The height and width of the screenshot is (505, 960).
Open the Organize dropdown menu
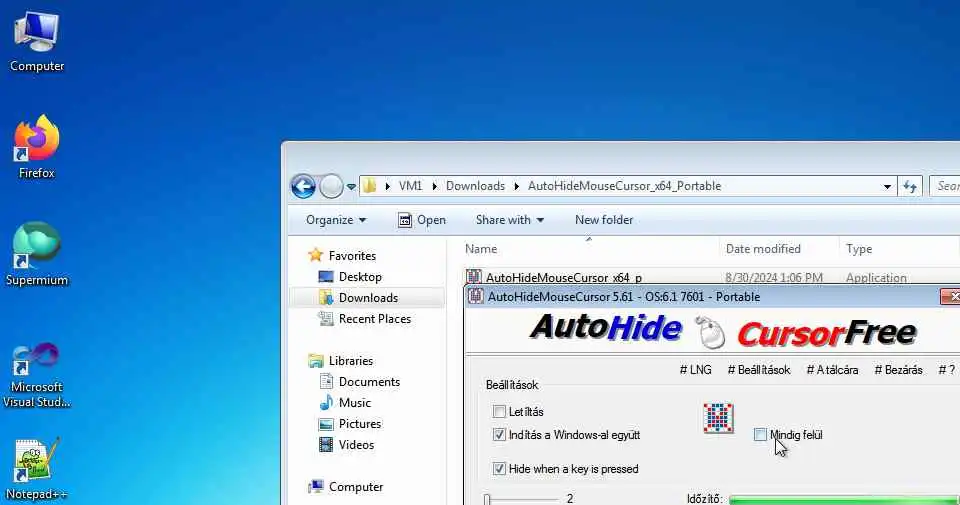point(336,220)
